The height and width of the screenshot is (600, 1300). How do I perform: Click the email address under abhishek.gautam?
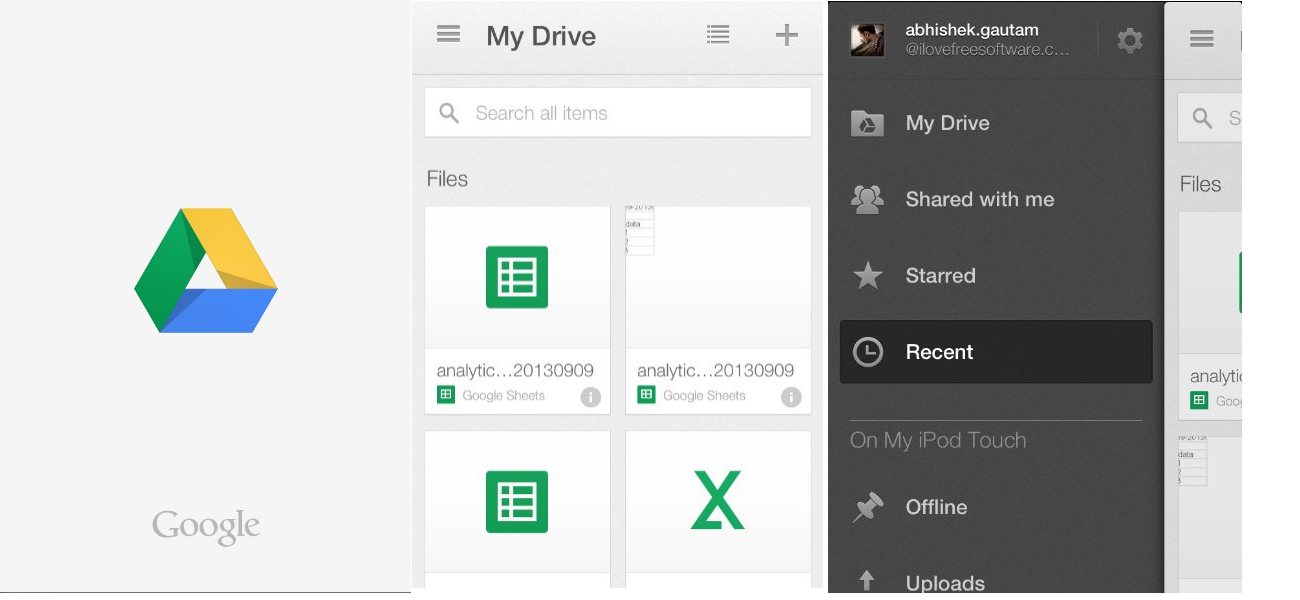pos(987,49)
